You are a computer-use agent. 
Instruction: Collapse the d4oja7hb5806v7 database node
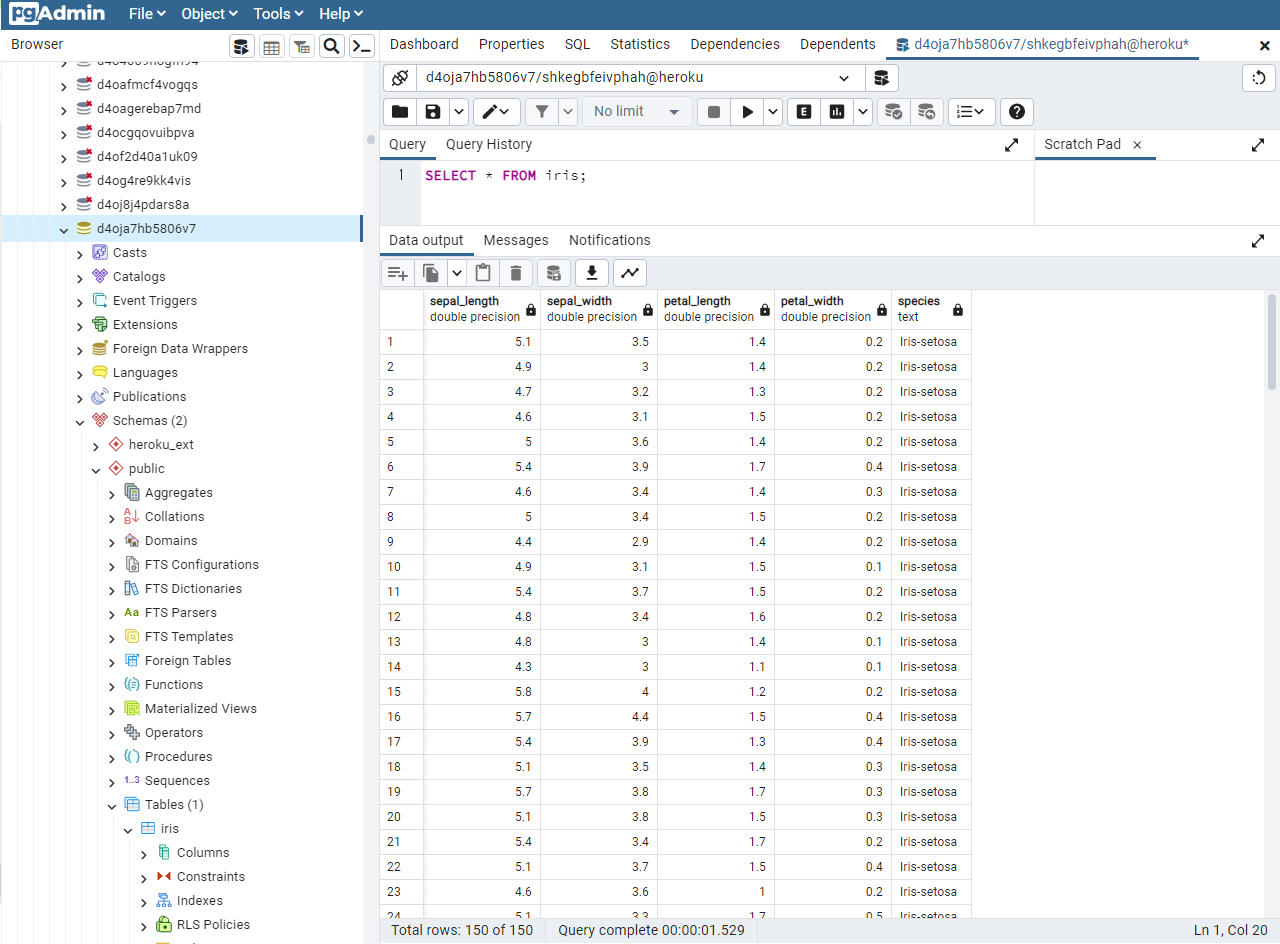click(x=64, y=229)
